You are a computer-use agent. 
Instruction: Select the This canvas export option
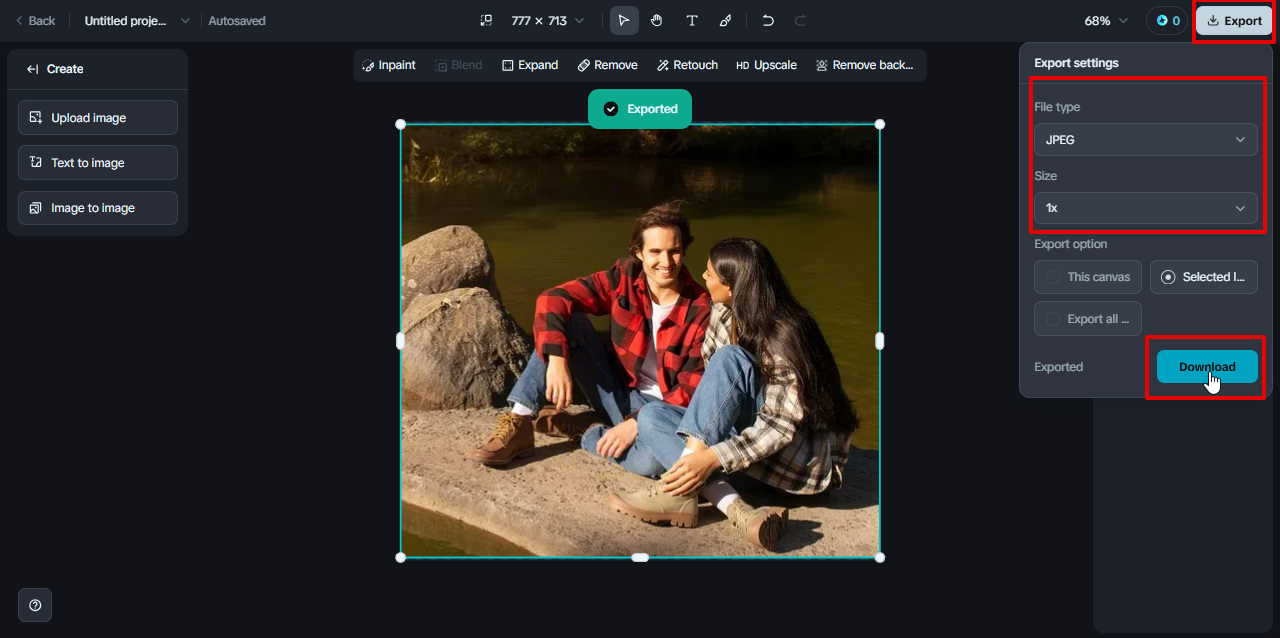pos(1088,277)
